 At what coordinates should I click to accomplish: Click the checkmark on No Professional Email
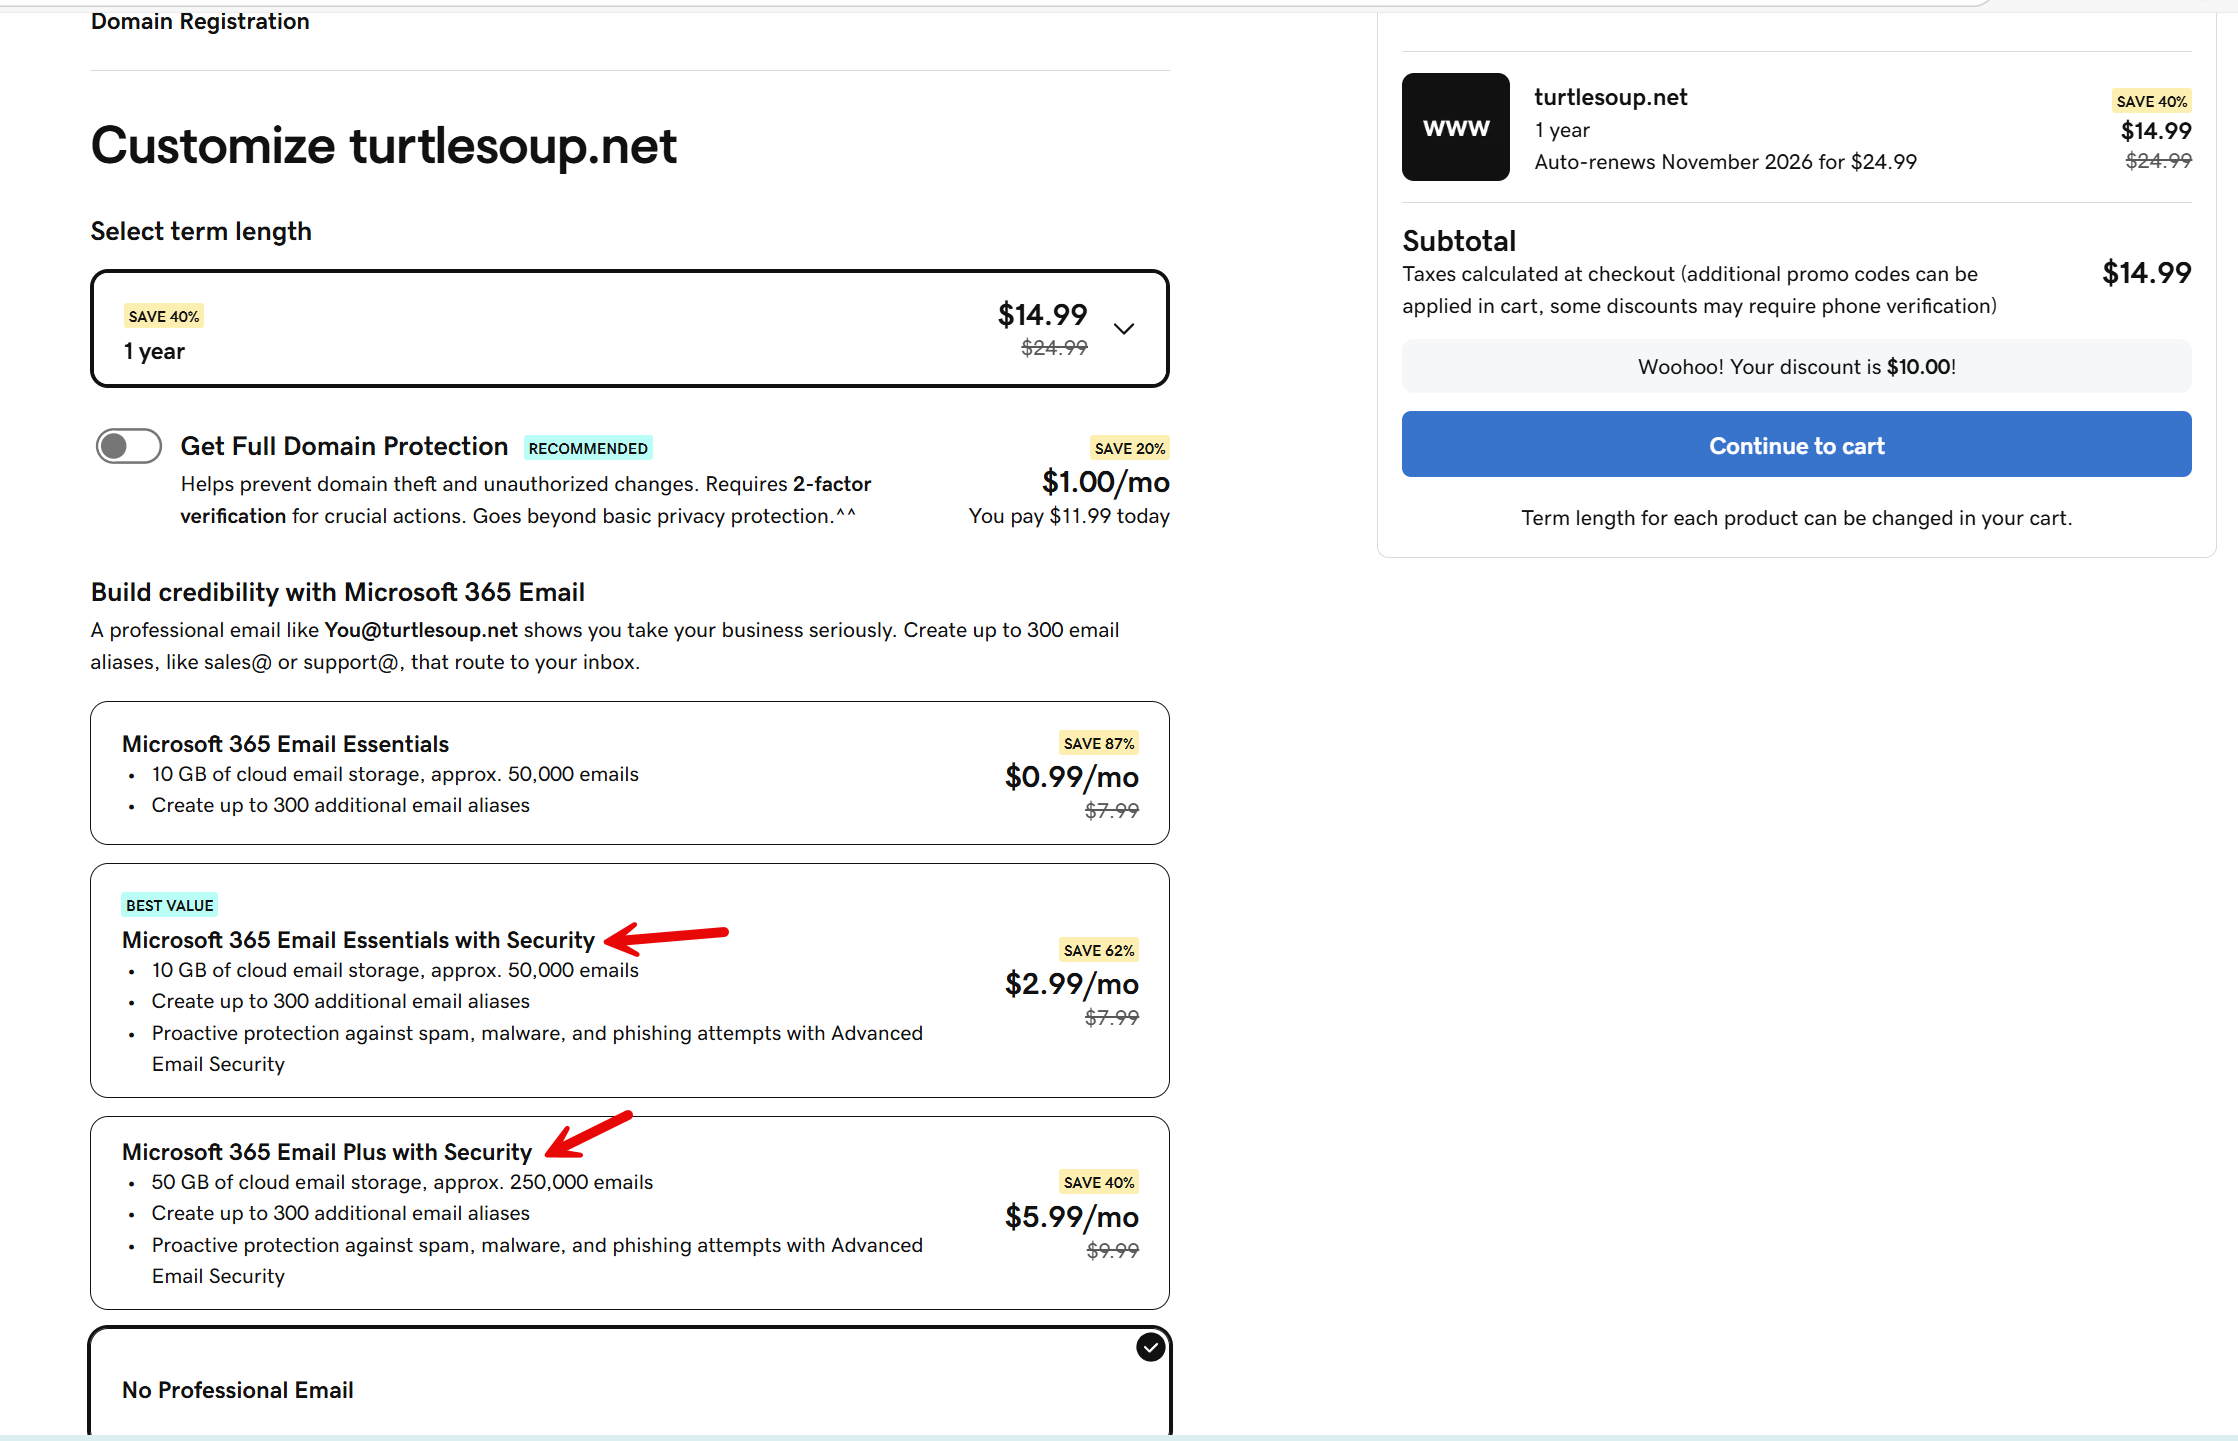pos(1150,1347)
